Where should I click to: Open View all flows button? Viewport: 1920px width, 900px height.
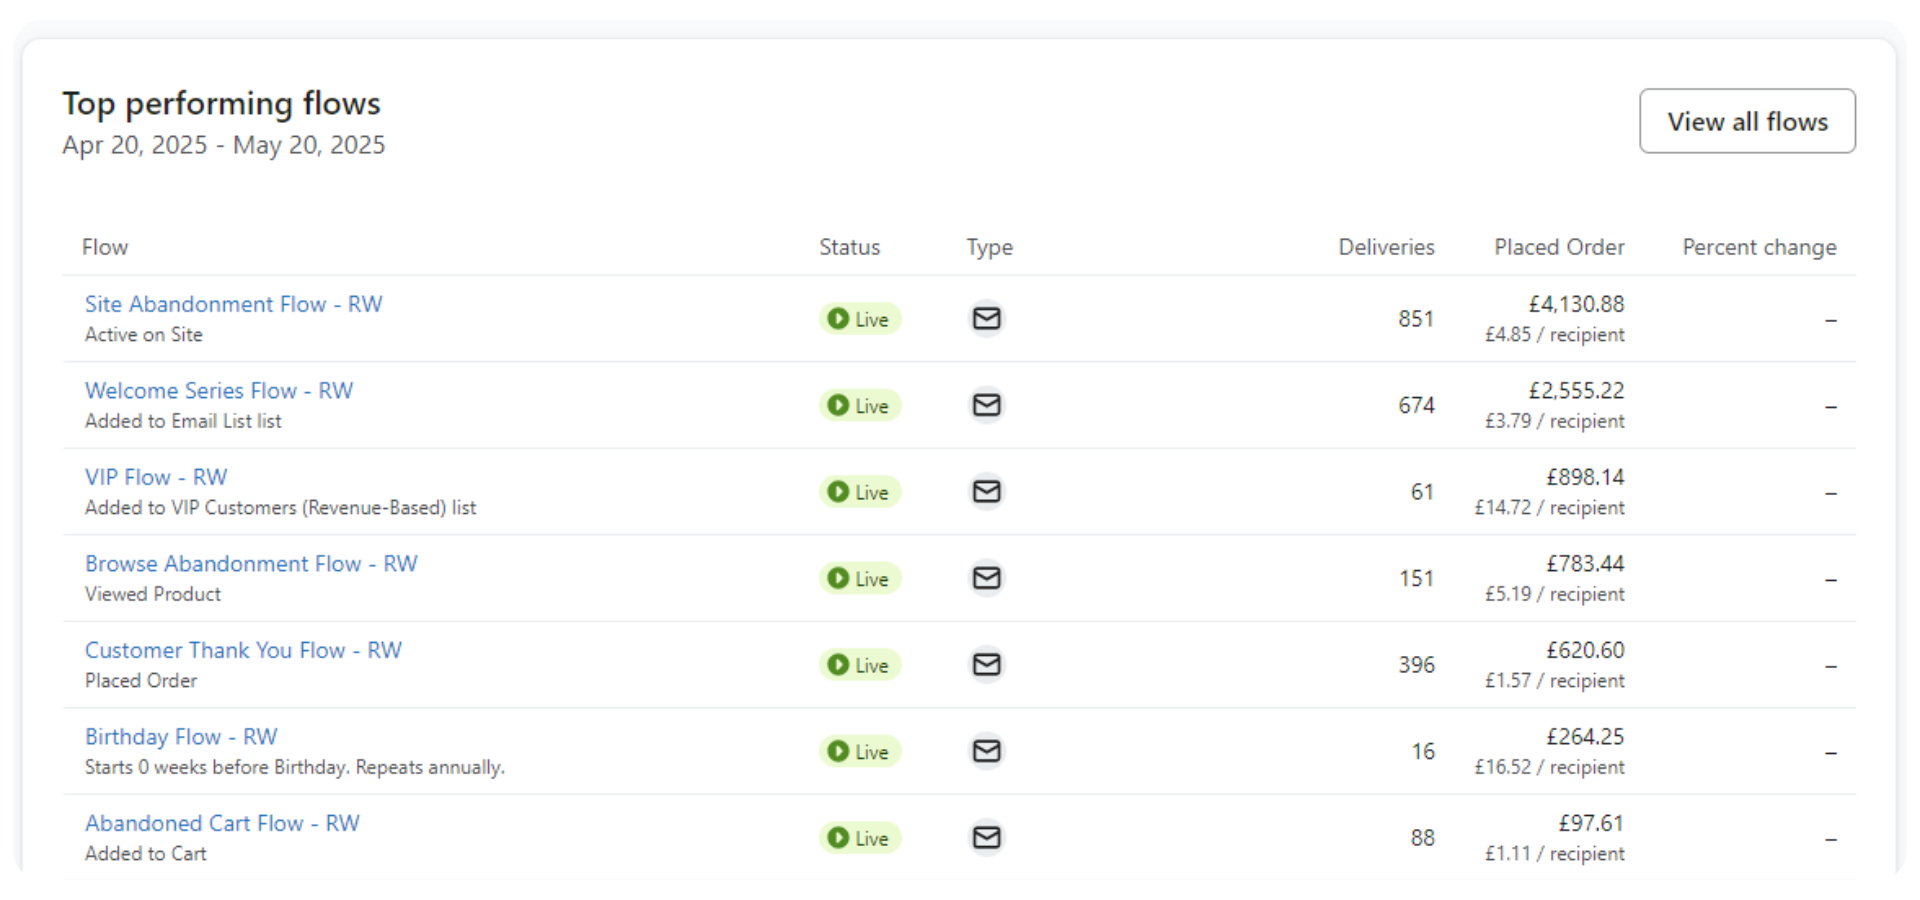1747,121
